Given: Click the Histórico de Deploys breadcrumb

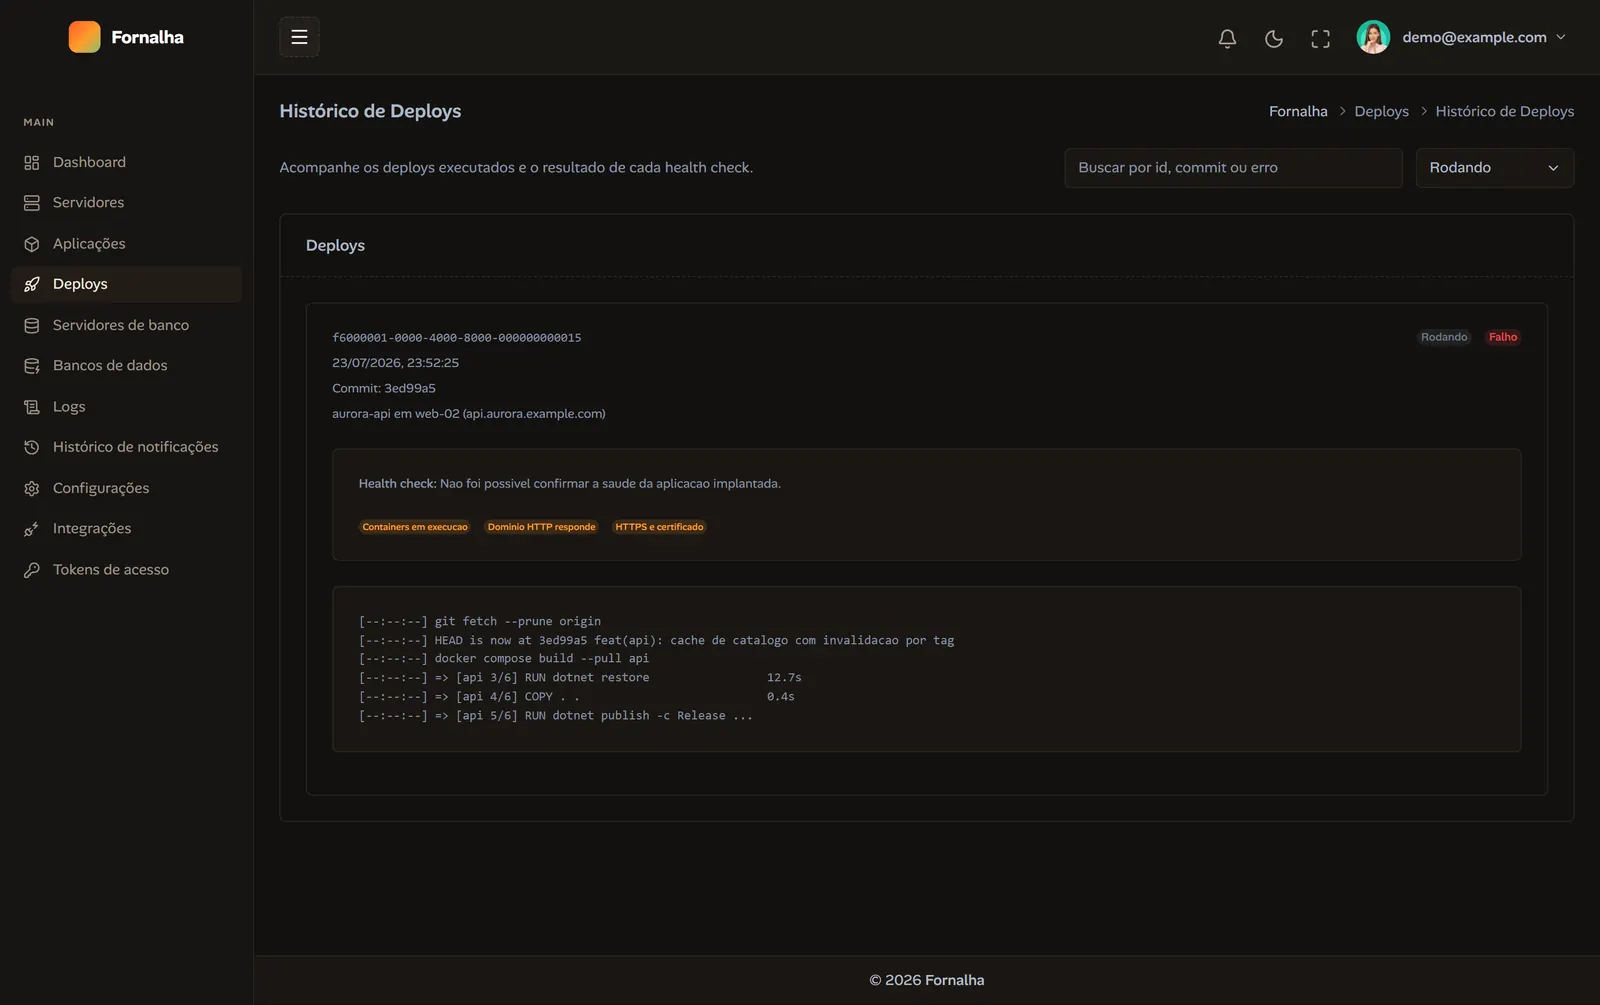Looking at the screenshot, I should 1504,111.
